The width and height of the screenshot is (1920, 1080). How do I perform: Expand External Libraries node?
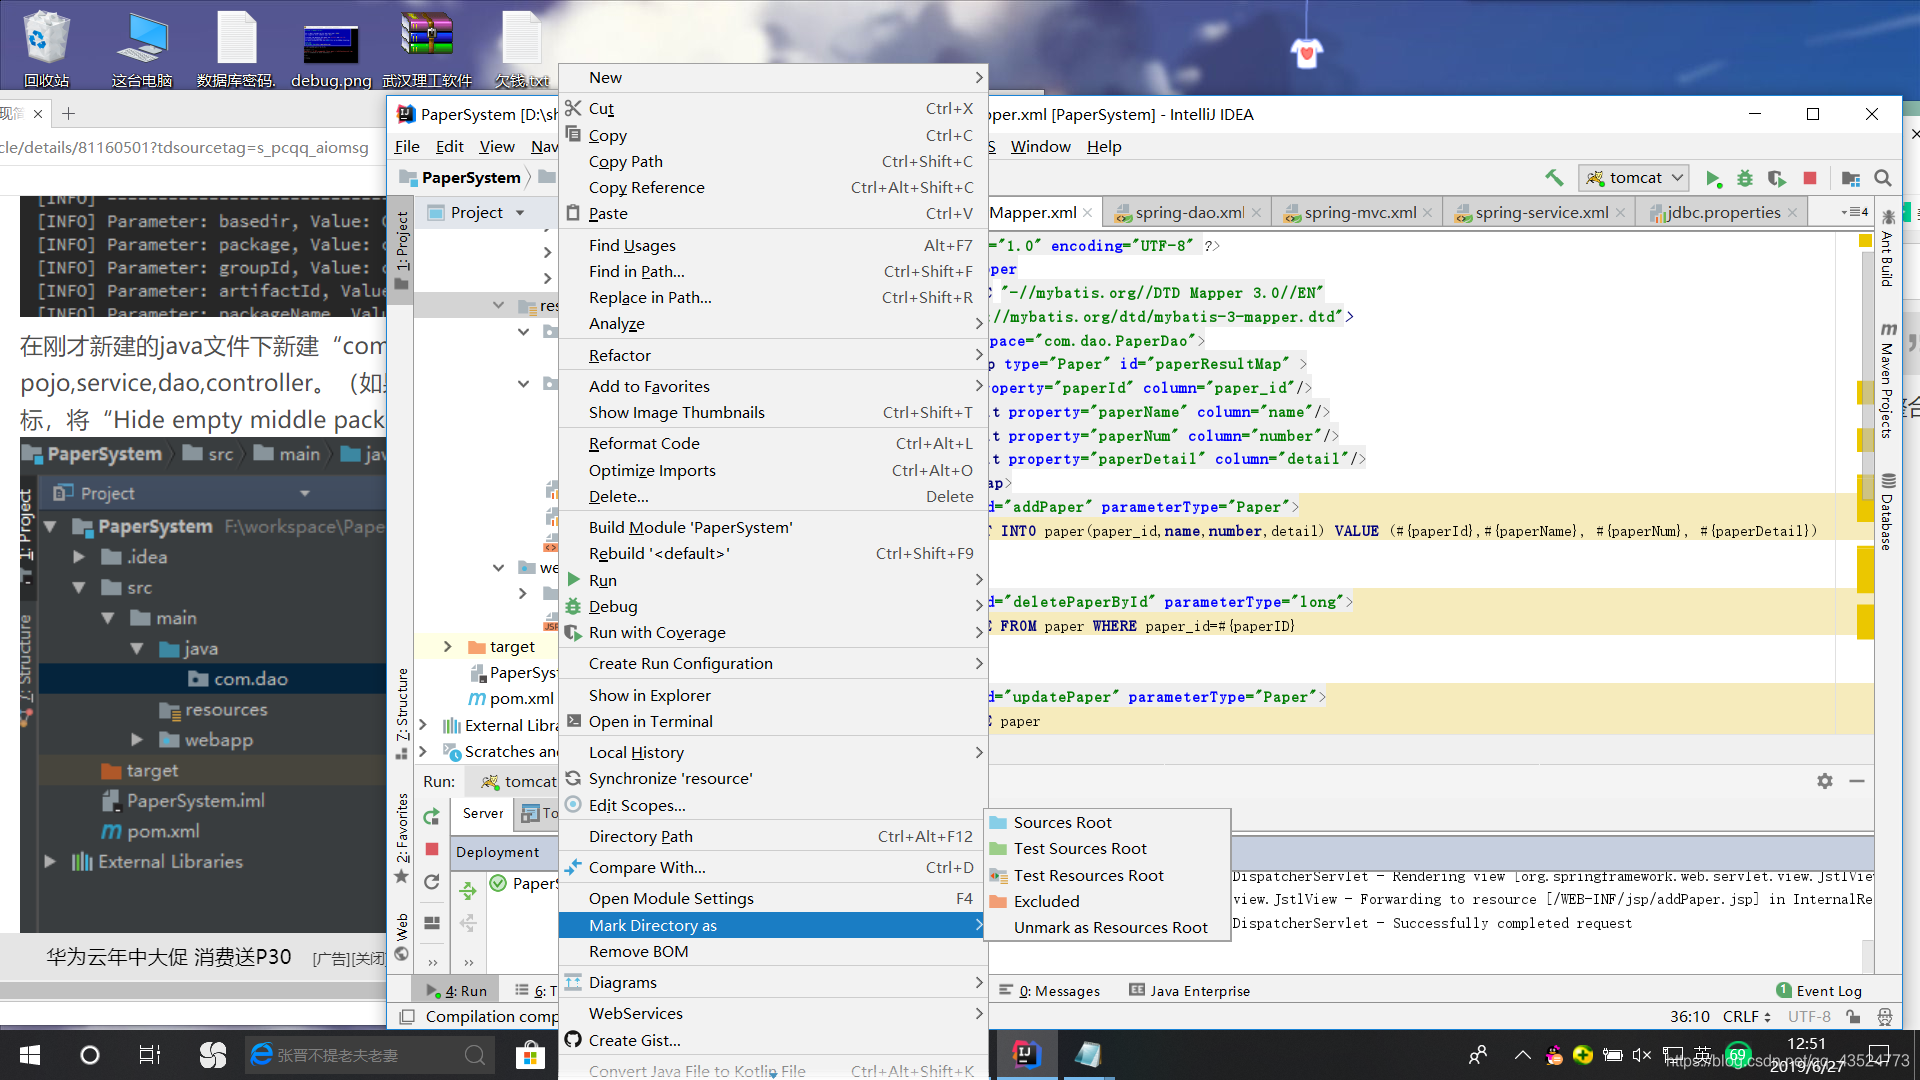pyautogui.click(x=423, y=725)
